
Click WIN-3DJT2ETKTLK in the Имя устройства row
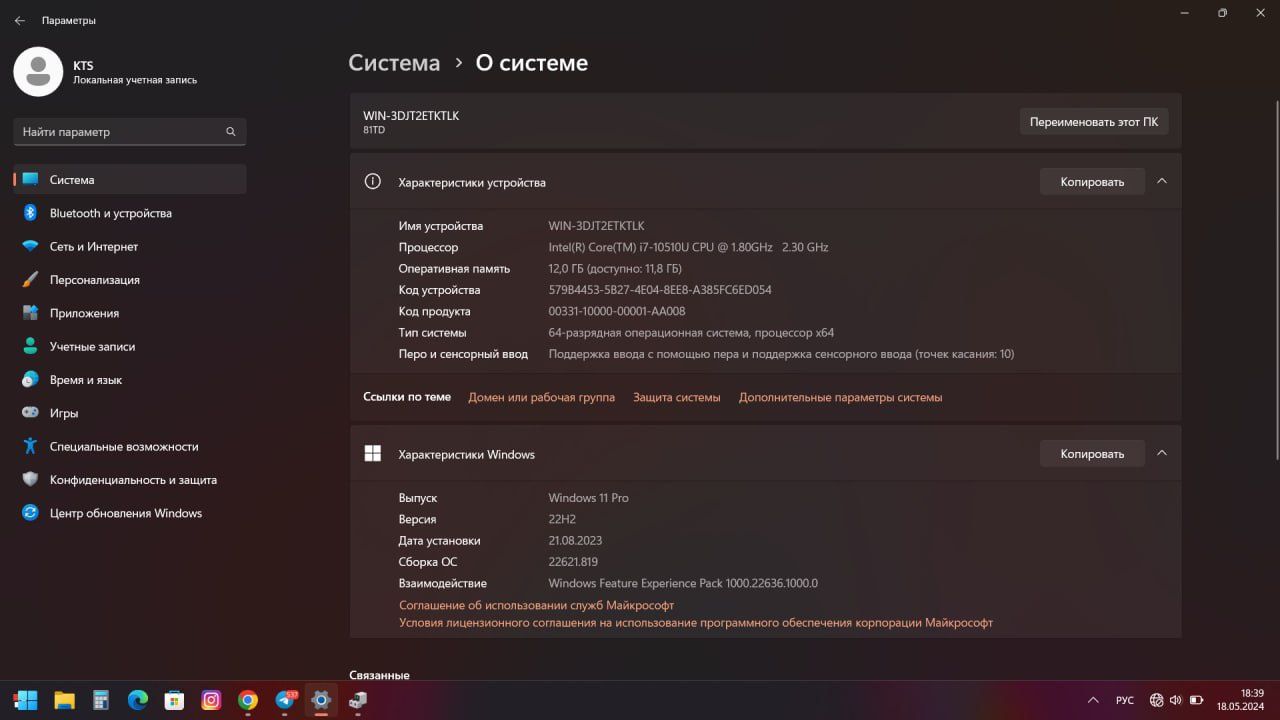click(596, 226)
